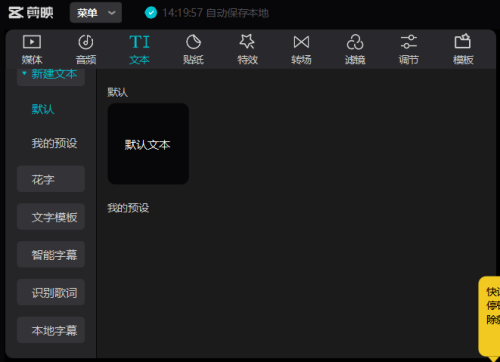Click the auto-save checkmark status icon
The height and width of the screenshot is (362, 500).
pyautogui.click(x=151, y=13)
